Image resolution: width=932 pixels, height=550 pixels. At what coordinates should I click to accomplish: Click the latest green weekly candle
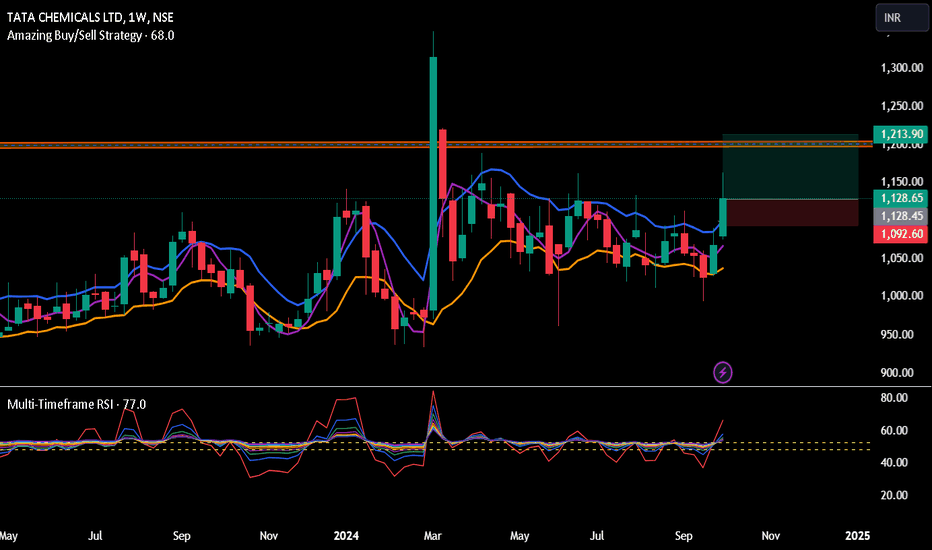click(x=723, y=218)
